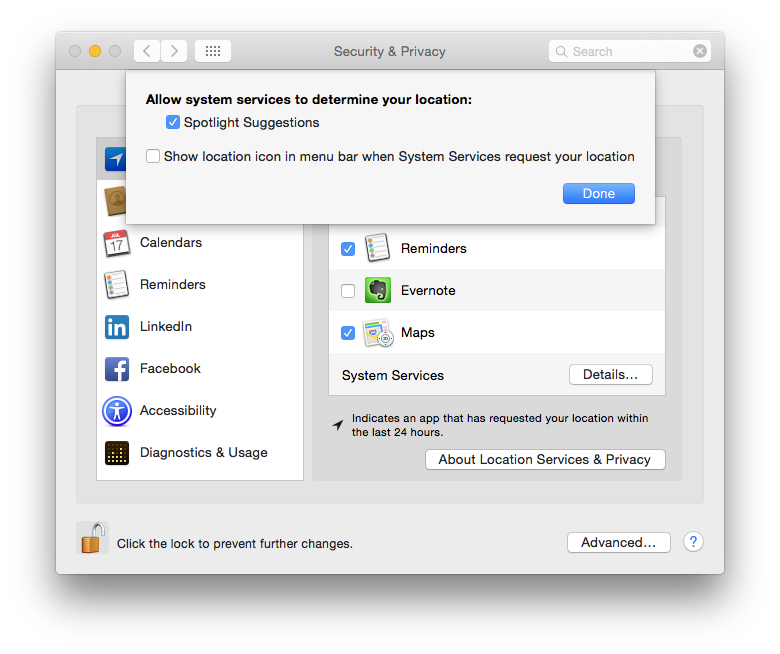Select Calendars label in the sidebar
The image size is (780, 654).
click(171, 243)
